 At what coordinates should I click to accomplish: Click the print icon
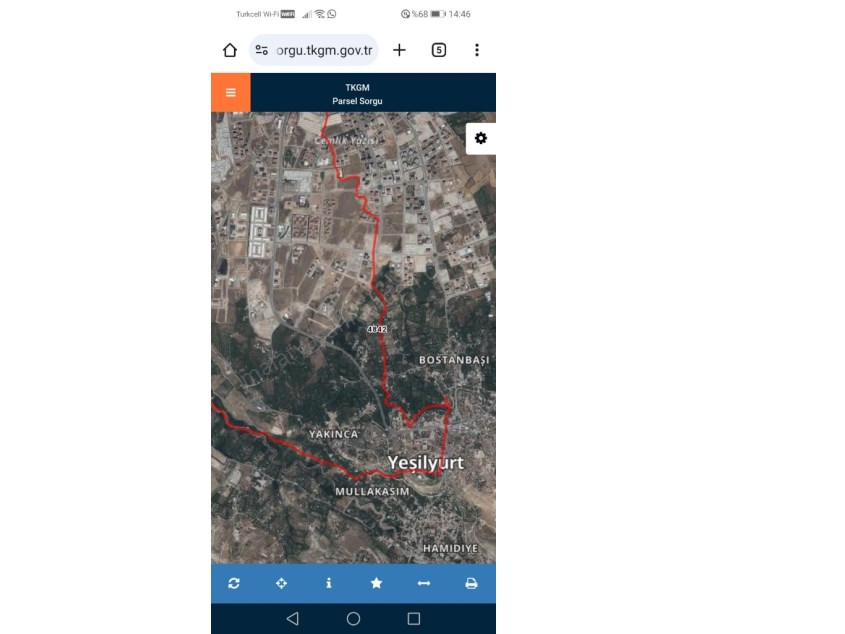point(471,583)
